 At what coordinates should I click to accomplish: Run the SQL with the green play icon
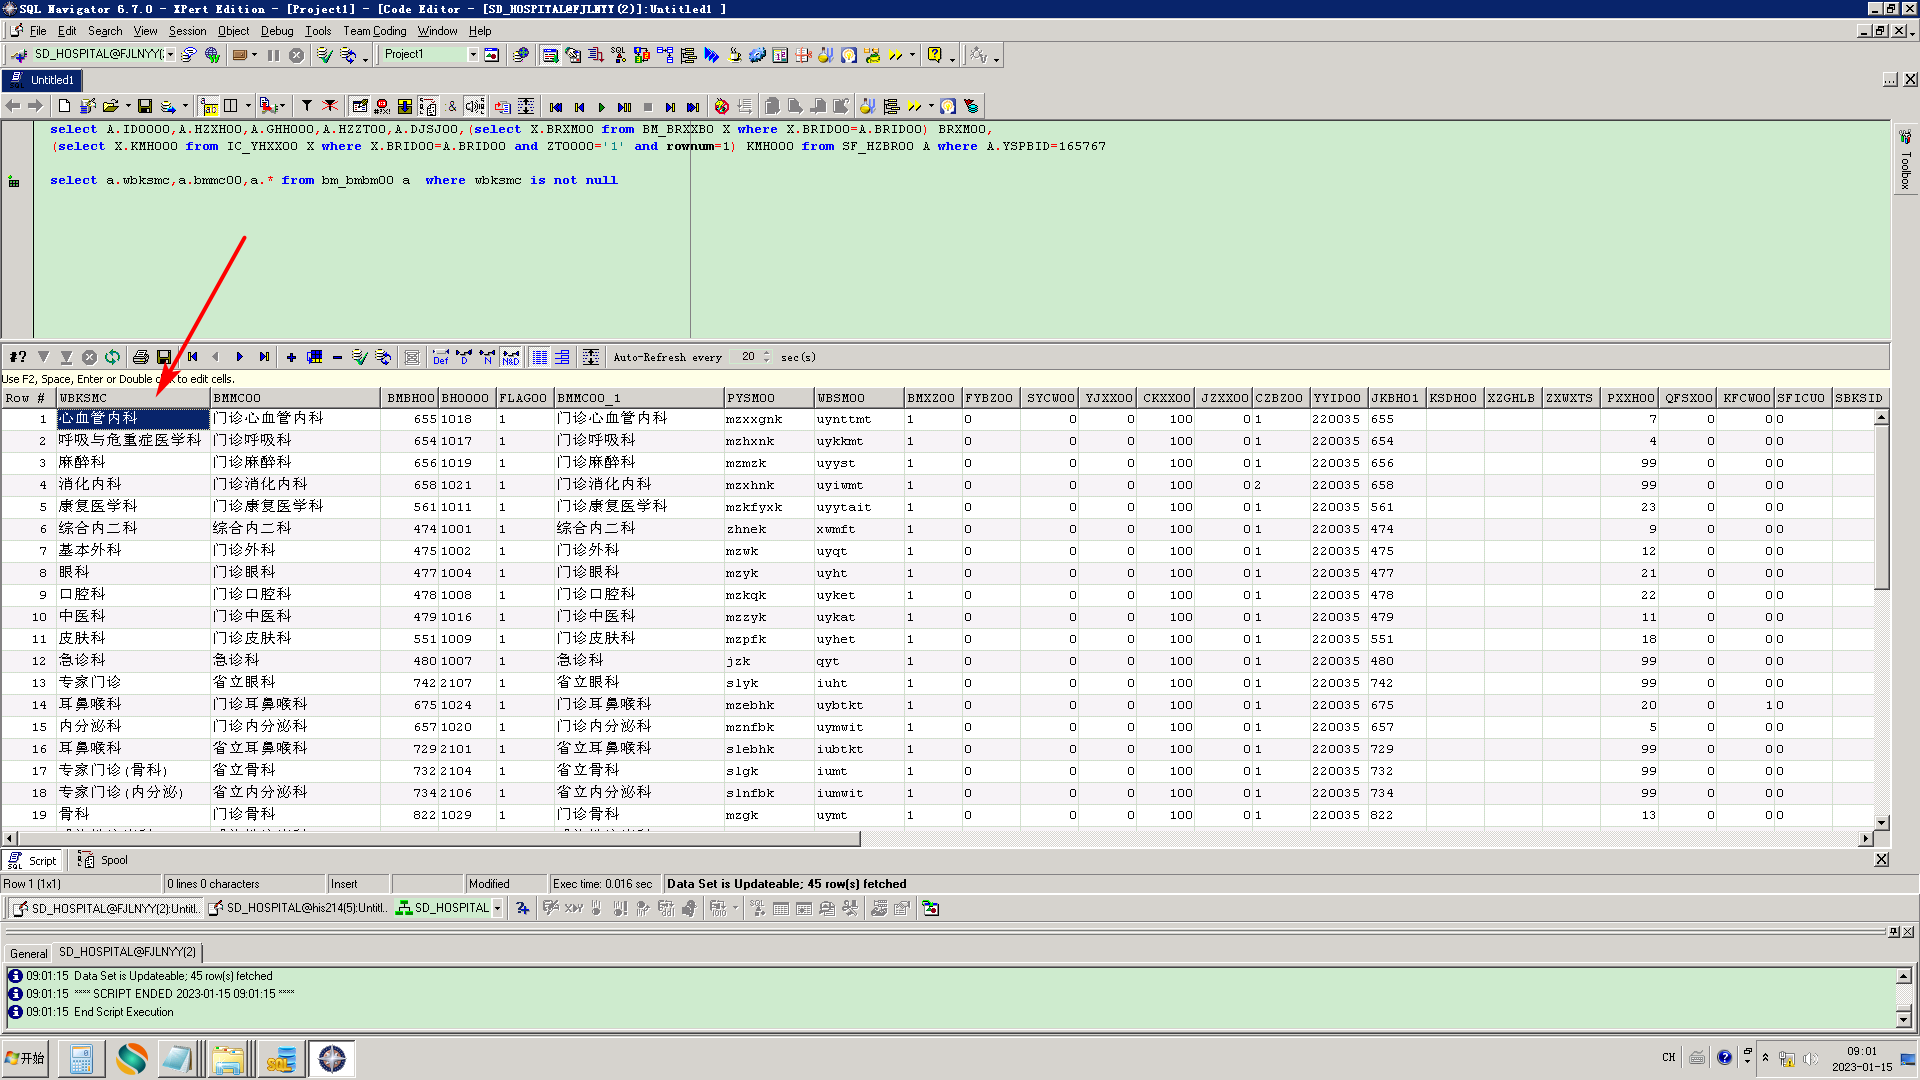point(602,107)
